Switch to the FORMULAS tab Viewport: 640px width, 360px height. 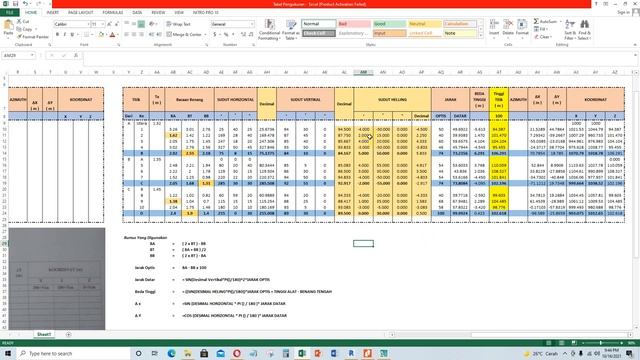click(113, 13)
